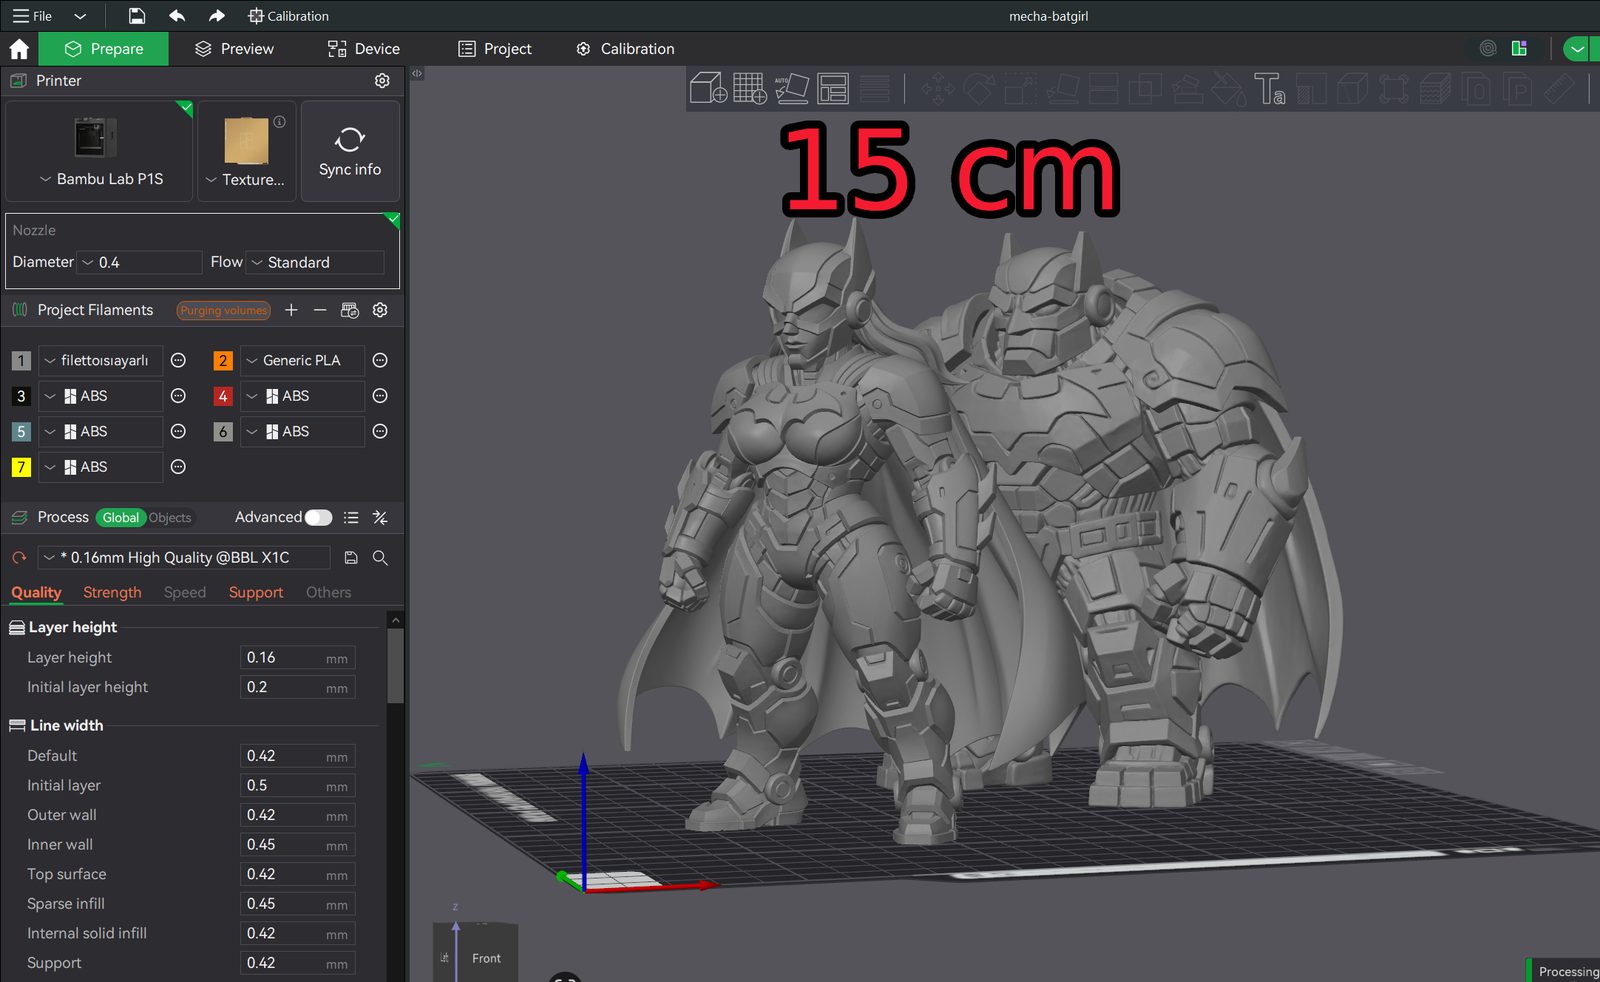Image resolution: width=1600 pixels, height=982 pixels.
Task: Click the settings panel vertical scrollbar
Action: [x=396, y=664]
